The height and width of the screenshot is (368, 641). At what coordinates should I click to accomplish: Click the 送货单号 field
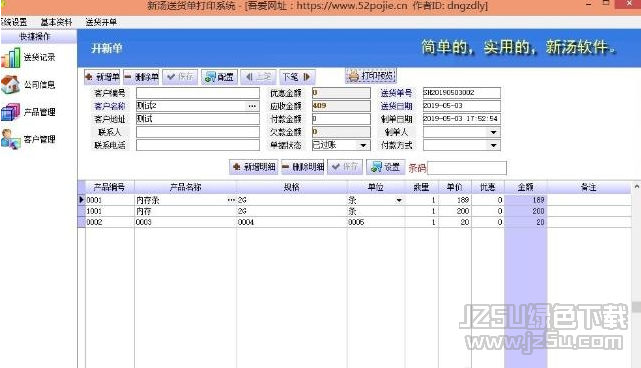pyautogui.click(x=462, y=93)
